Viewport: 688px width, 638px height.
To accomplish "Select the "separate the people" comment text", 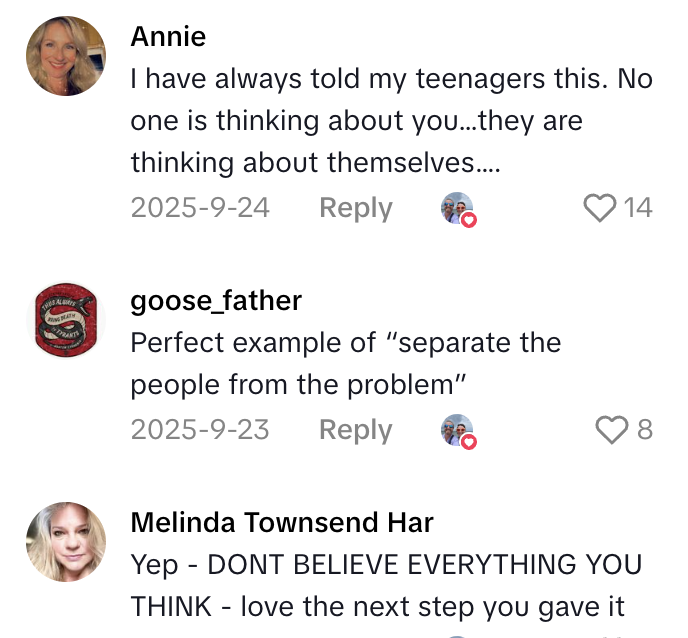I will [x=345, y=364].
